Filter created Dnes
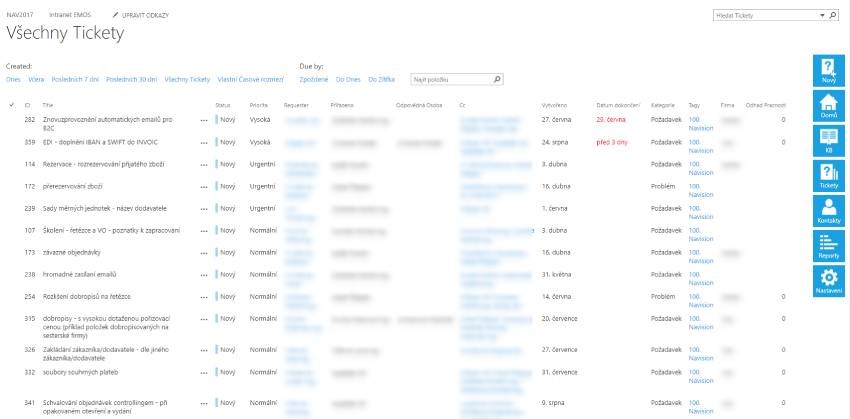The width and height of the screenshot is (850, 419). [x=13, y=80]
